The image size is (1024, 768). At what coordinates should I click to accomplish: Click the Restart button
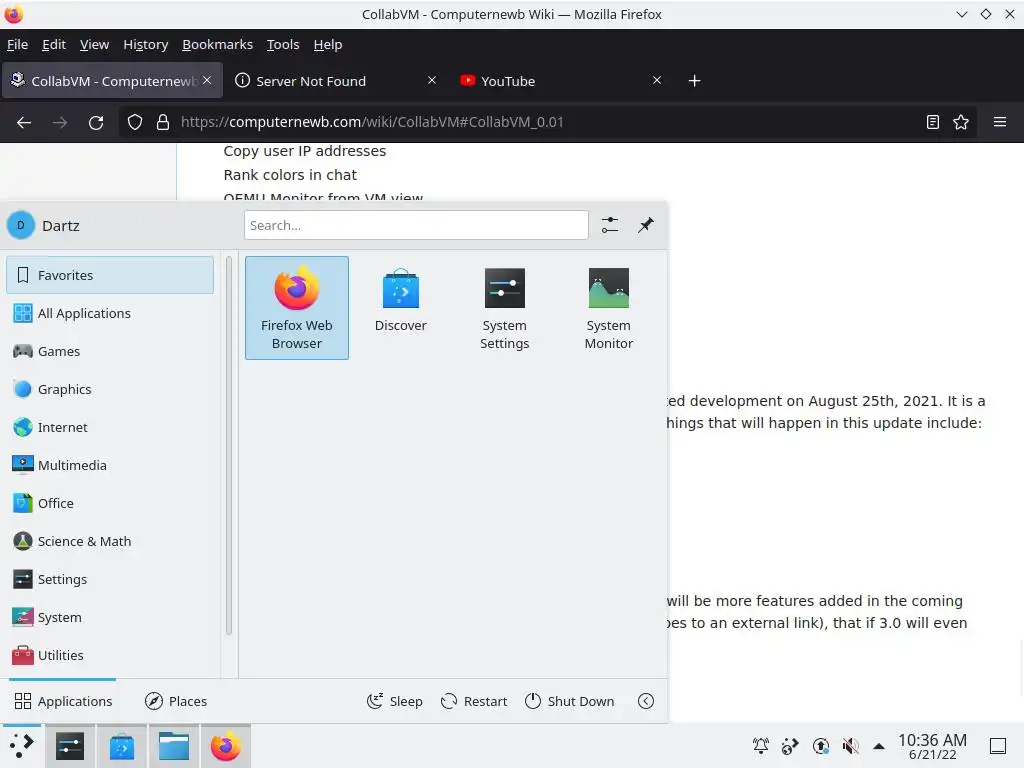474,701
